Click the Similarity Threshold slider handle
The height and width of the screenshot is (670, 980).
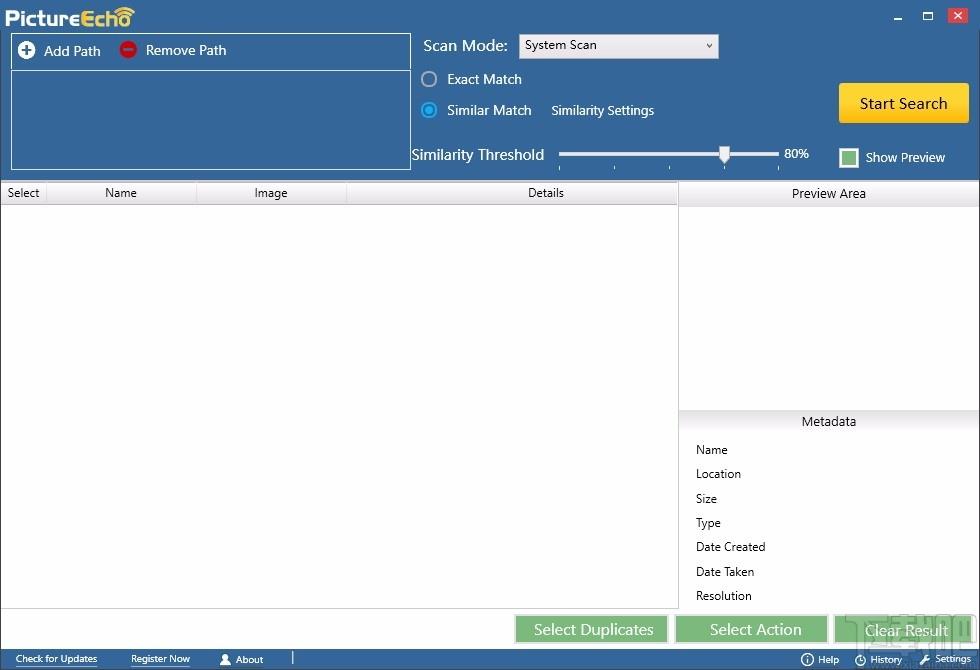(724, 154)
